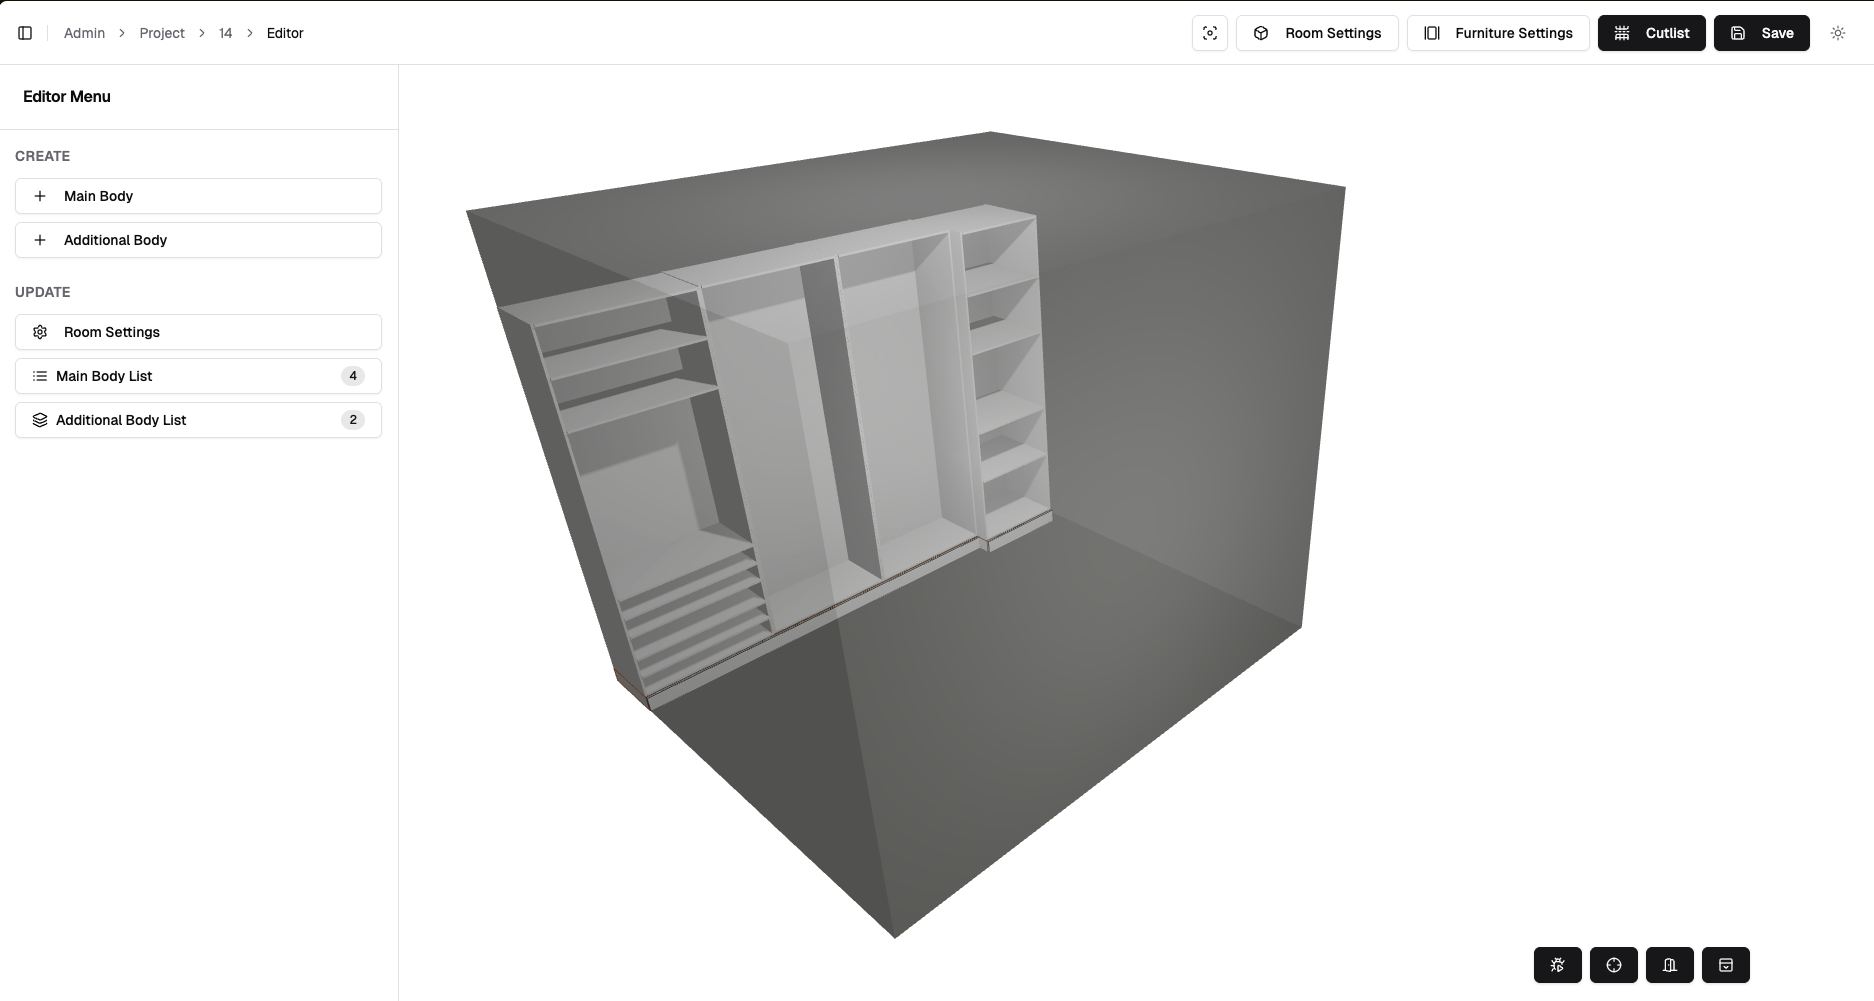Toggle the sidebar with the panel icon
The width and height of the screenshot is (1874, 1001).
pos(25,33)
